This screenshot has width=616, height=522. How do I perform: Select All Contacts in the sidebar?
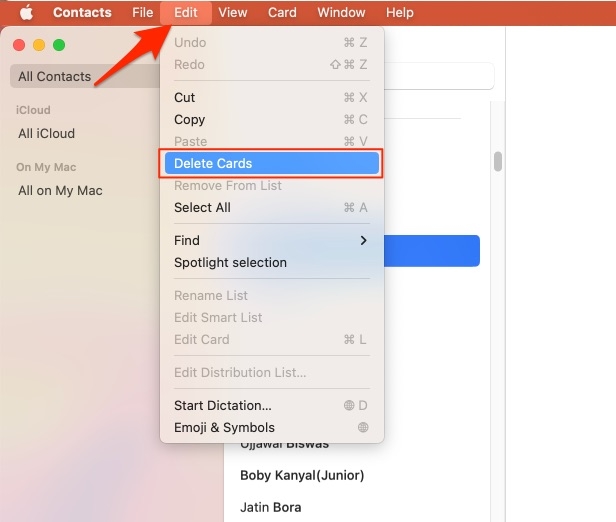click(x=85, y=76)
